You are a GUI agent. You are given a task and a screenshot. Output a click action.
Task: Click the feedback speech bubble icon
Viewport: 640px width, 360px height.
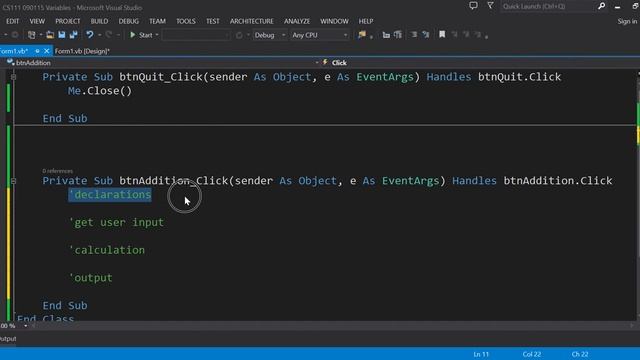(473, 6)
